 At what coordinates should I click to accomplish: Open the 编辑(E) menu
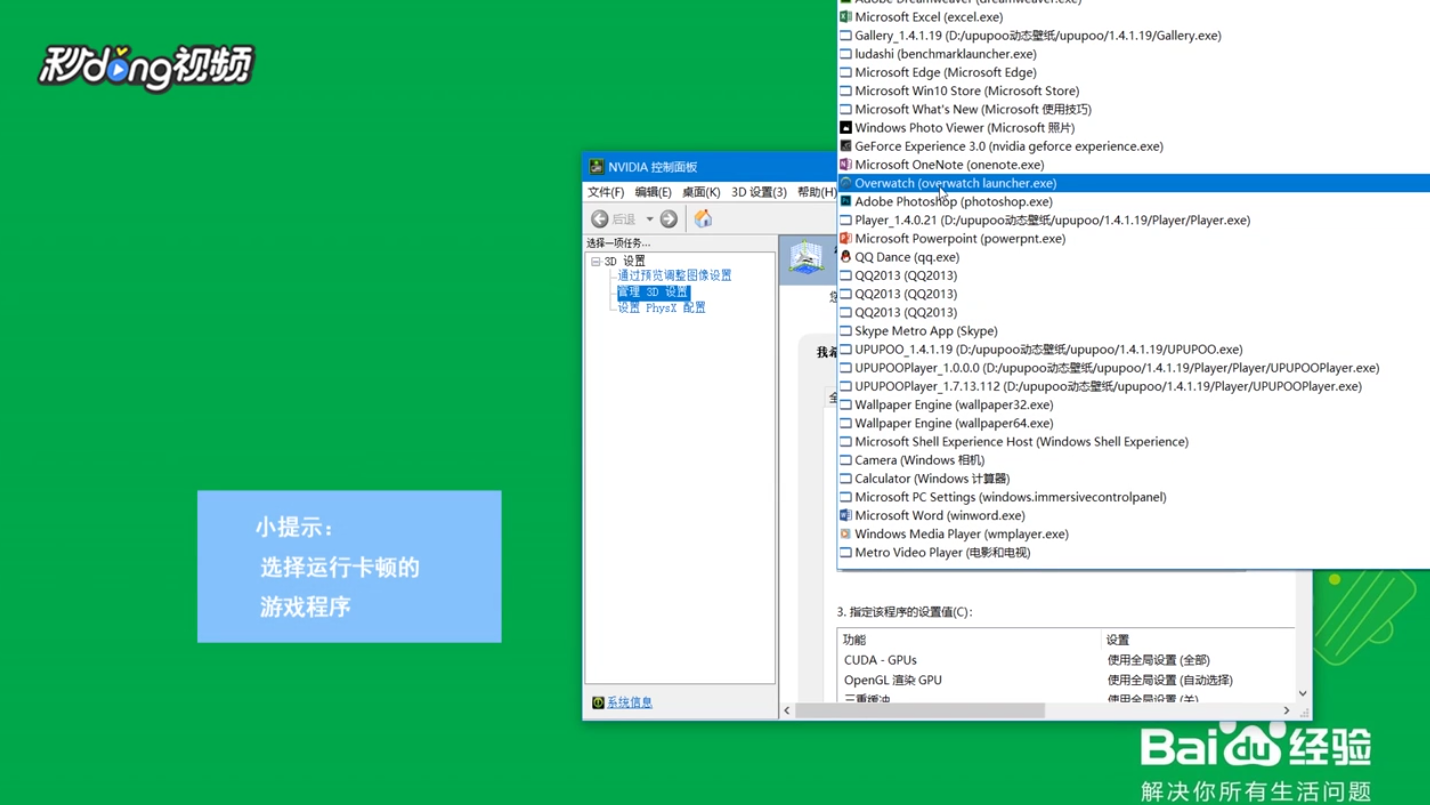653,192
